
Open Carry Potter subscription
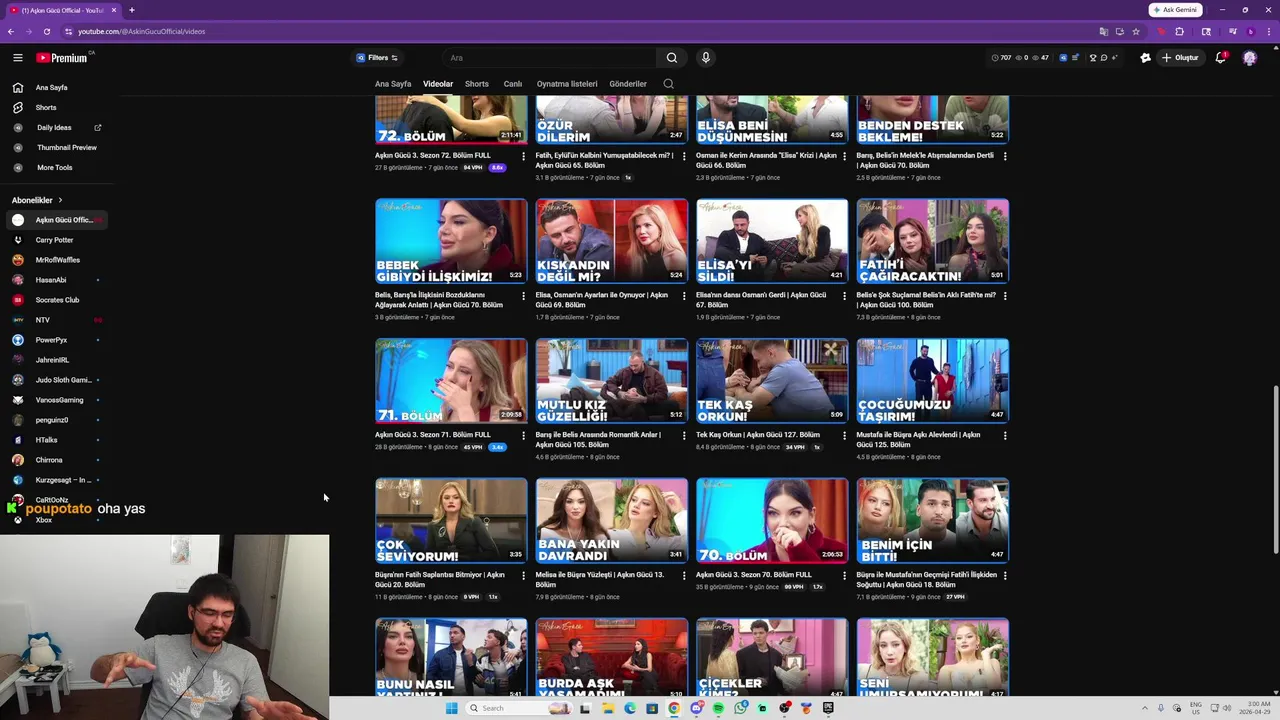[55, 240]
